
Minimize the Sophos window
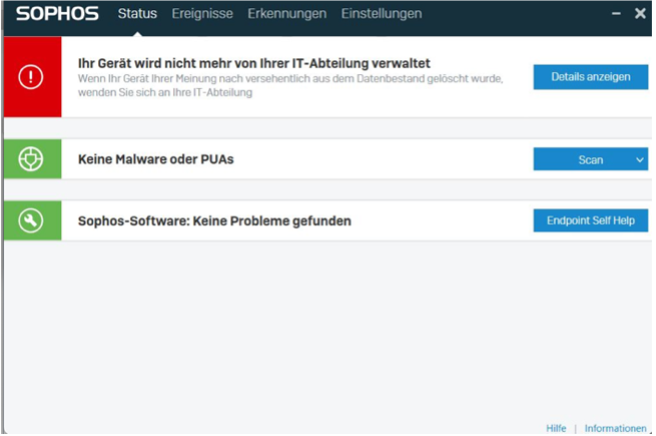616,13
